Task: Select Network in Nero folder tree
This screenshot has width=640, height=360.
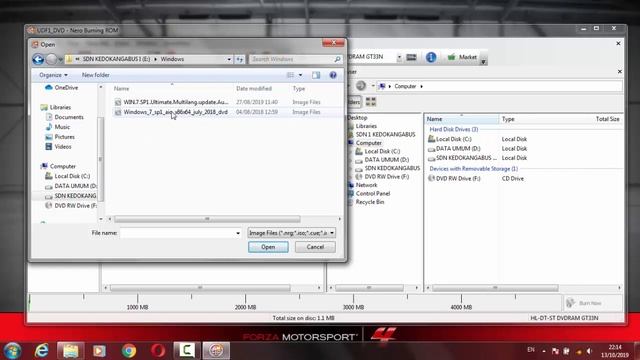Action: tap(367, 185)
